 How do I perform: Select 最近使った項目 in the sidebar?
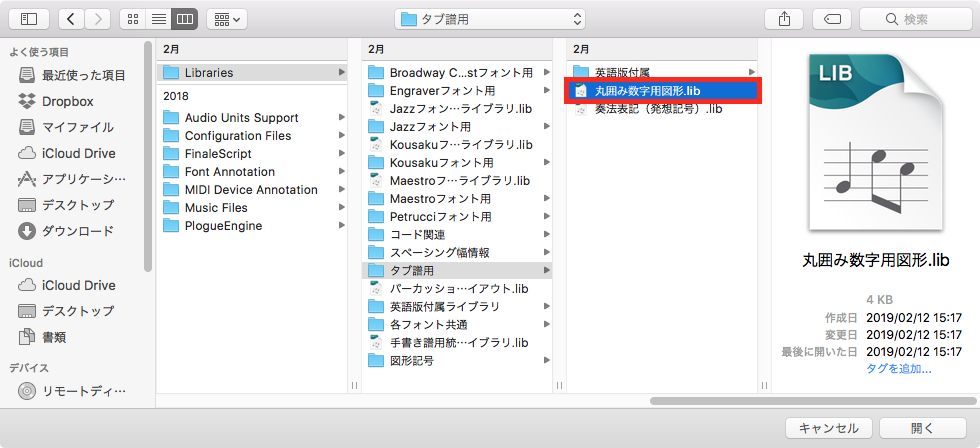click(83, 75)
